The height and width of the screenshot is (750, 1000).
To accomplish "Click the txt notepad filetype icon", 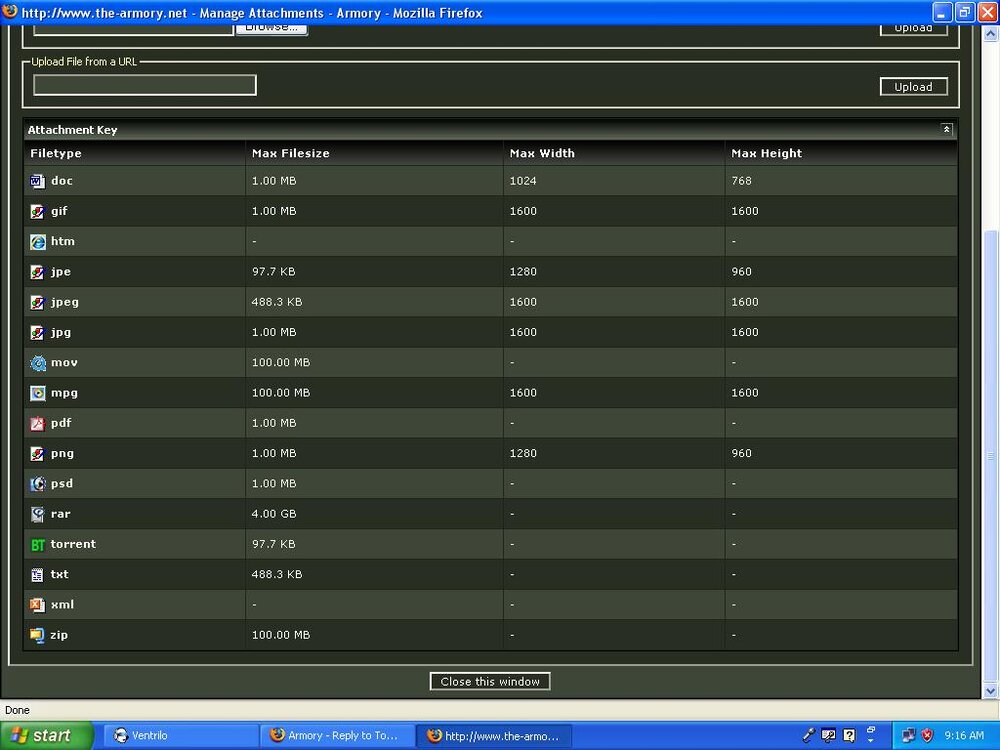I will (38, 575).
